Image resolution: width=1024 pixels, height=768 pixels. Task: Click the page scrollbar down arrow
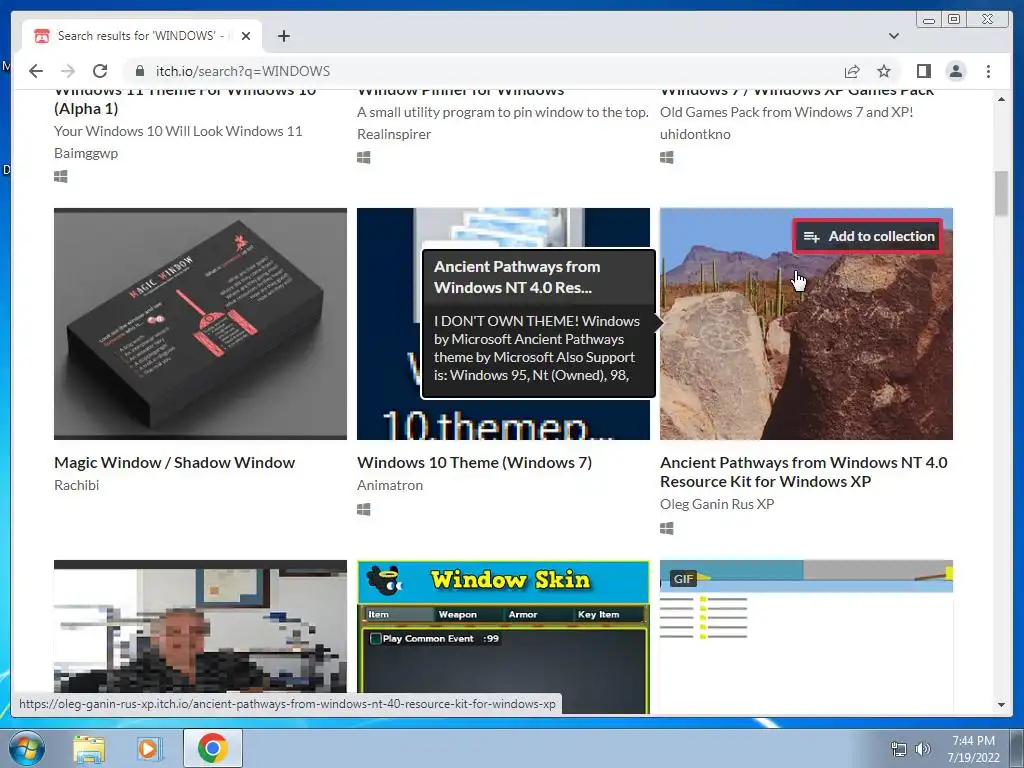point(1001,705)
